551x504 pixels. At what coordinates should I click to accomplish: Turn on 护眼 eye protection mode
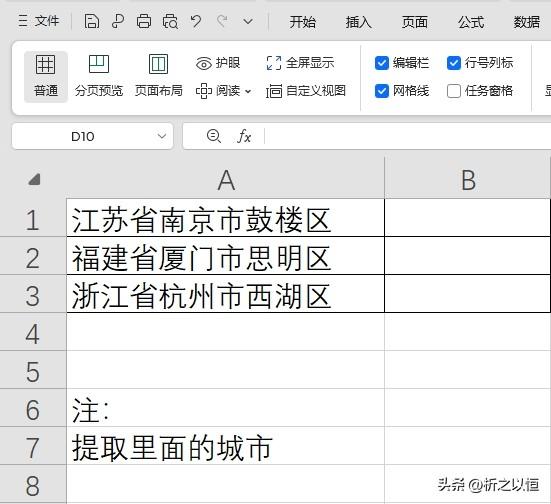[218, 63]
